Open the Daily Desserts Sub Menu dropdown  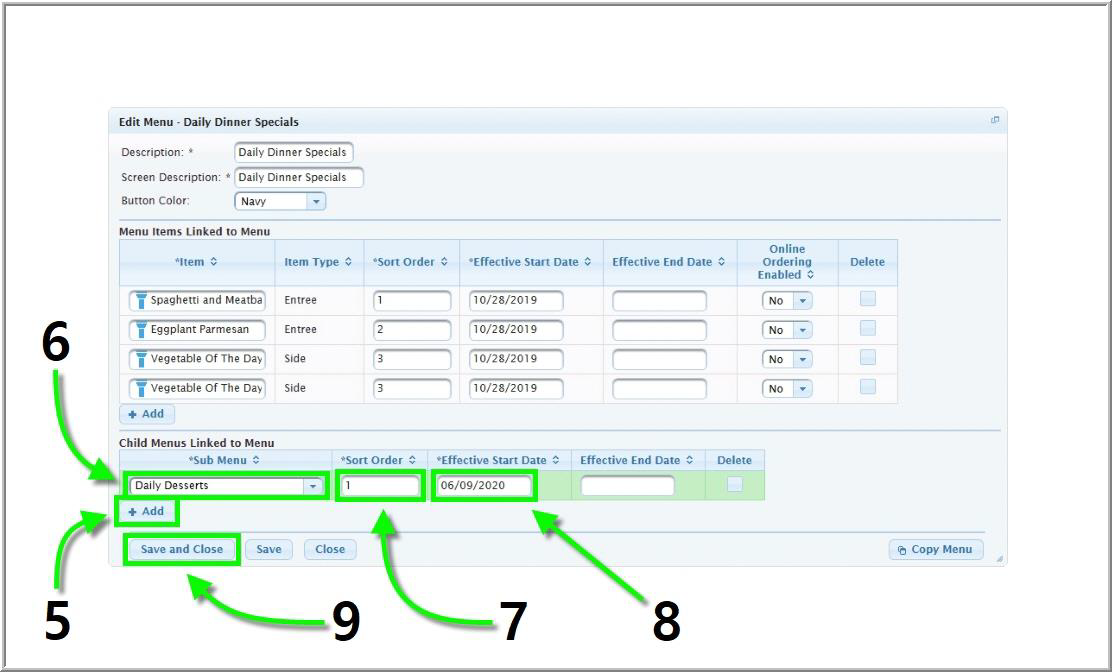click(x=313, y=486)
